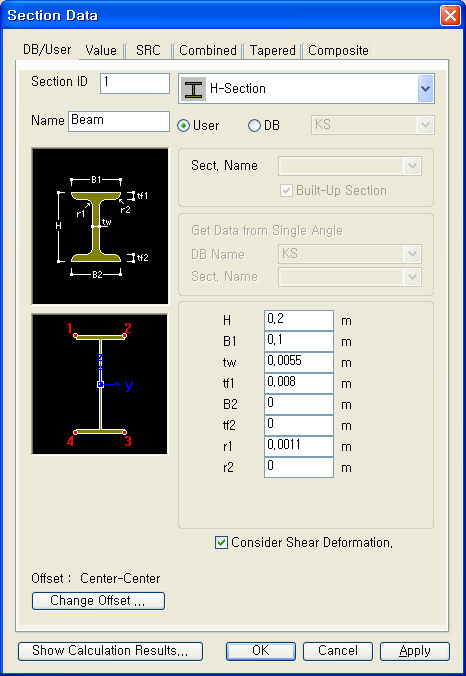
Task: Select the User radio button
Action: pyautogui.click(x=184, y=126)
